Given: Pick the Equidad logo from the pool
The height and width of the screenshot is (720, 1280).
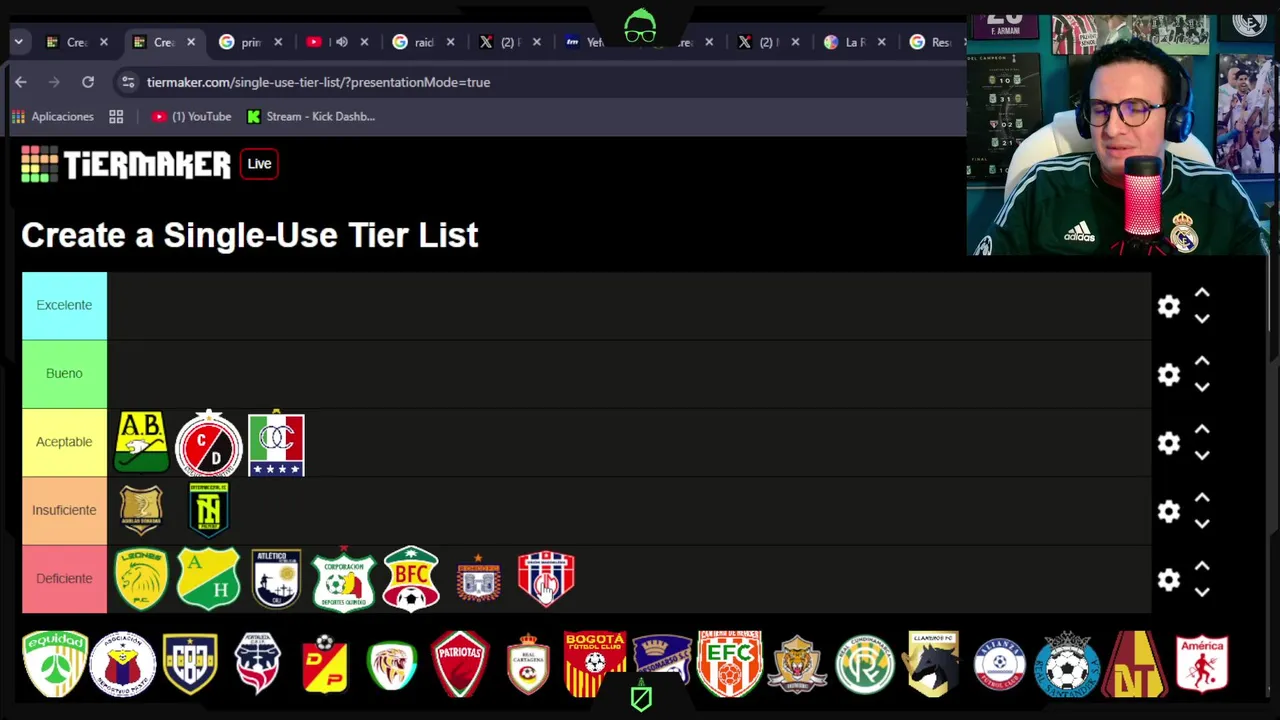Looking at the screenshot, I should 55,663.
